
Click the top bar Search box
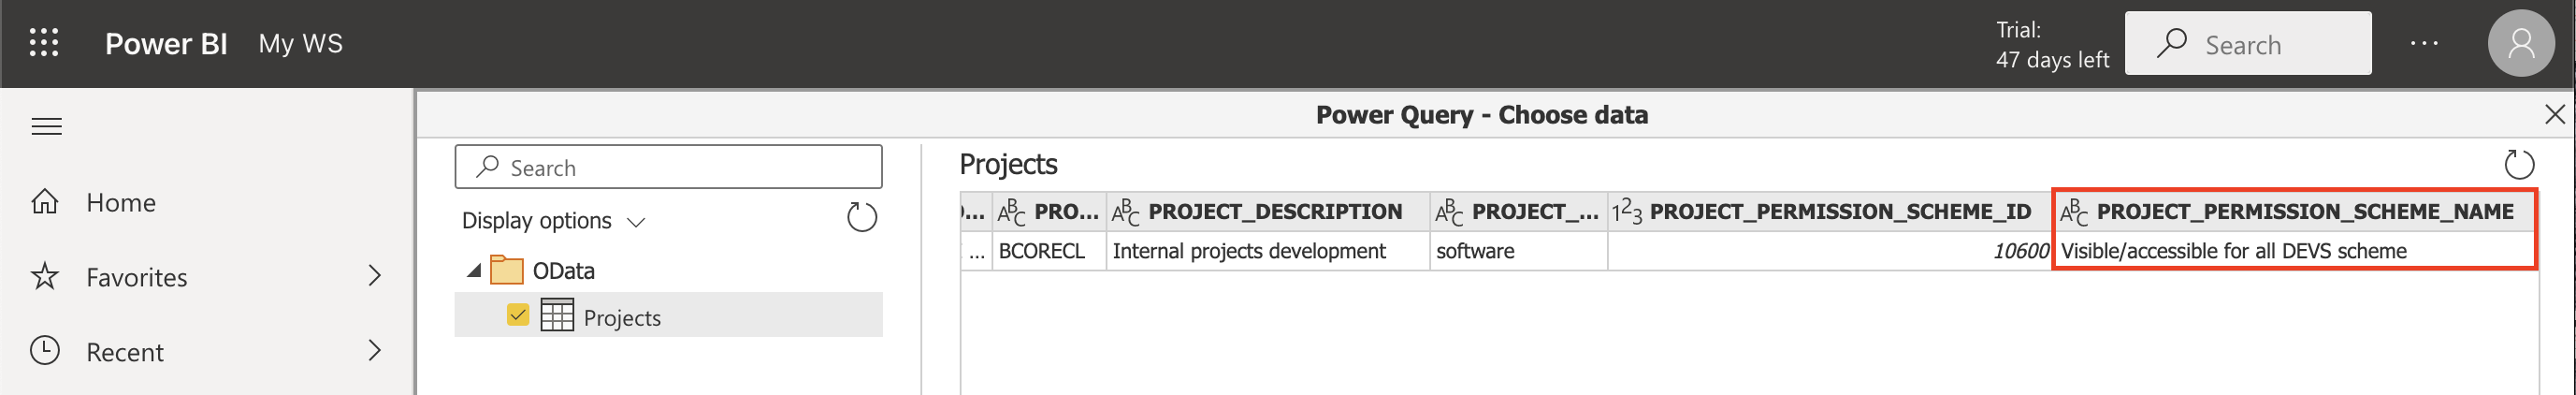[2247, 44]
